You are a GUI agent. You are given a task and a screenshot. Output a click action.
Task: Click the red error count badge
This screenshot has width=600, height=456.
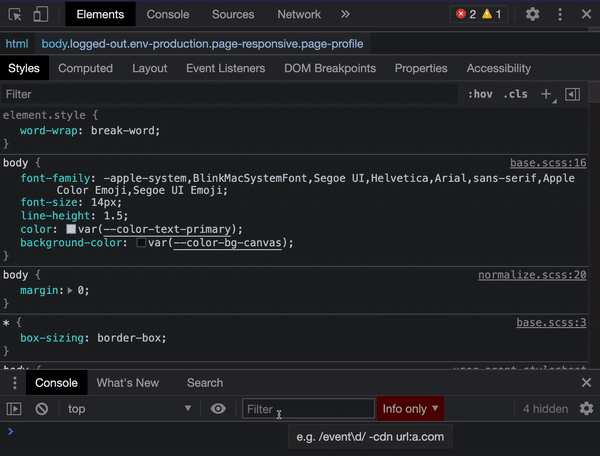coord(466,15)
